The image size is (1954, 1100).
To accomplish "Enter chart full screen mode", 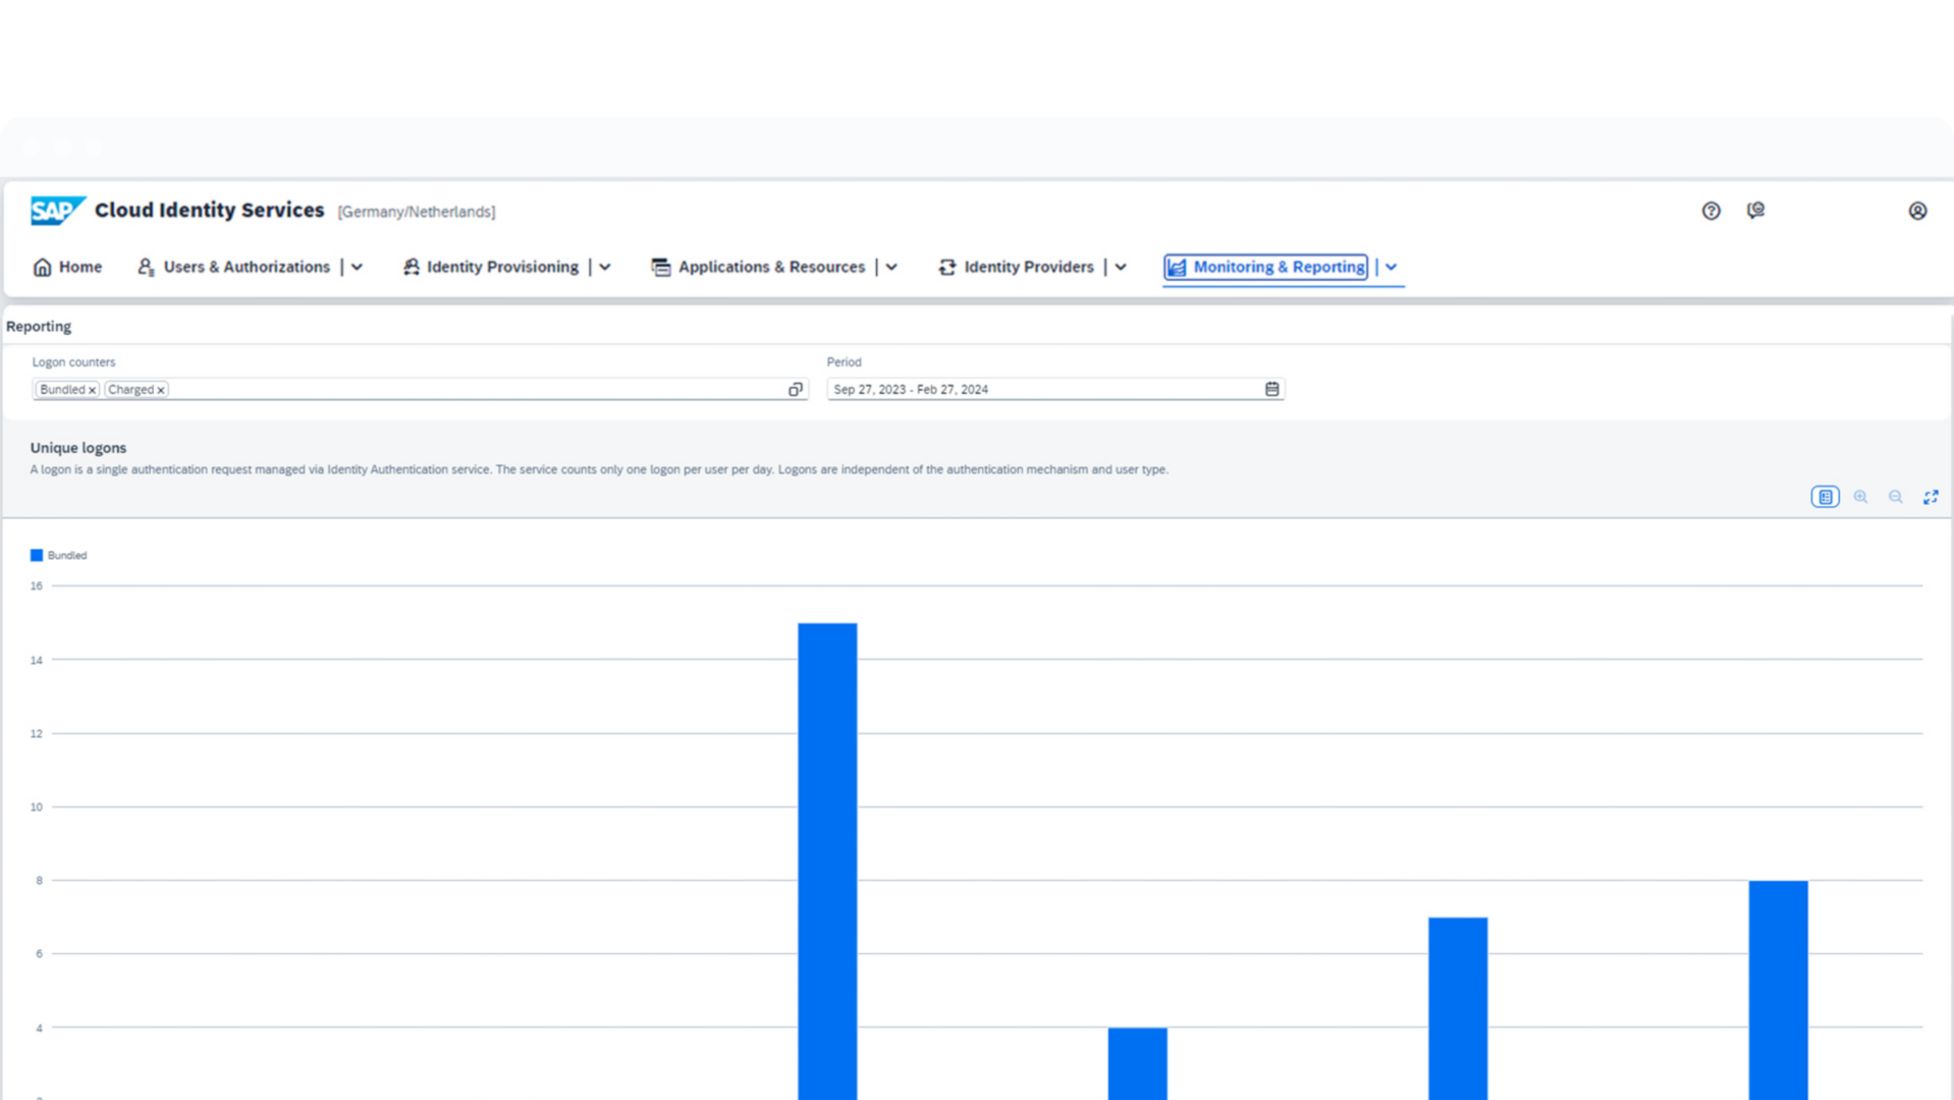I will tap(1930, 497).
